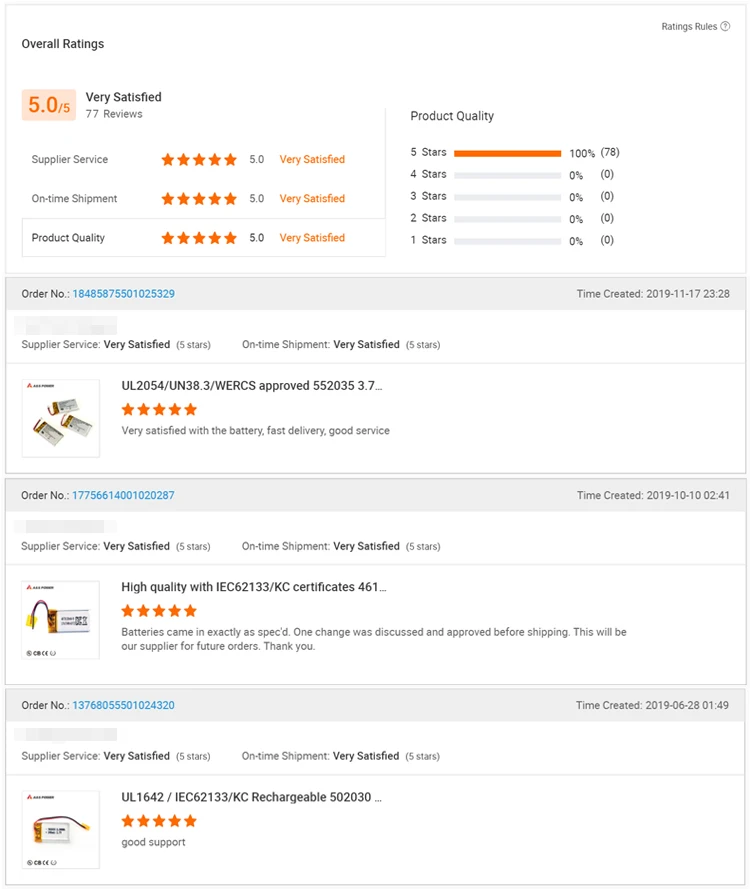Click the 5 Stars orange progress bar

pos(507,153)
